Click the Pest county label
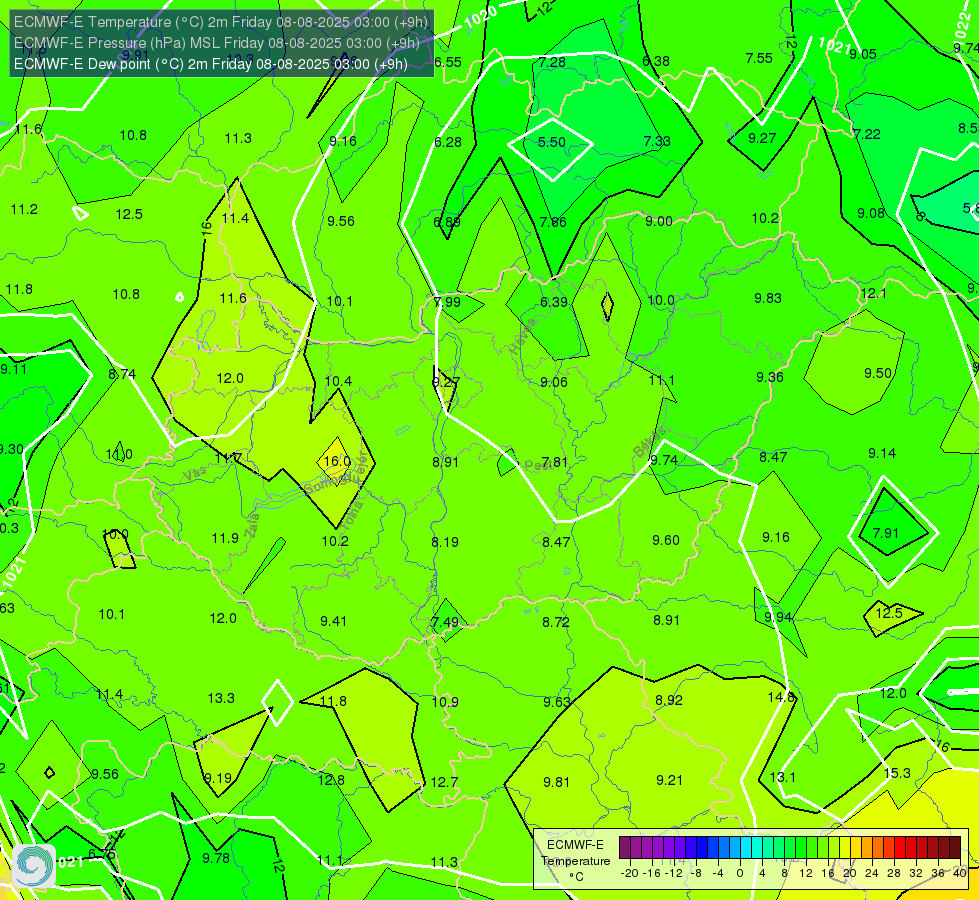Viewport: 979px width, 900px height. [x=537, y=466]
